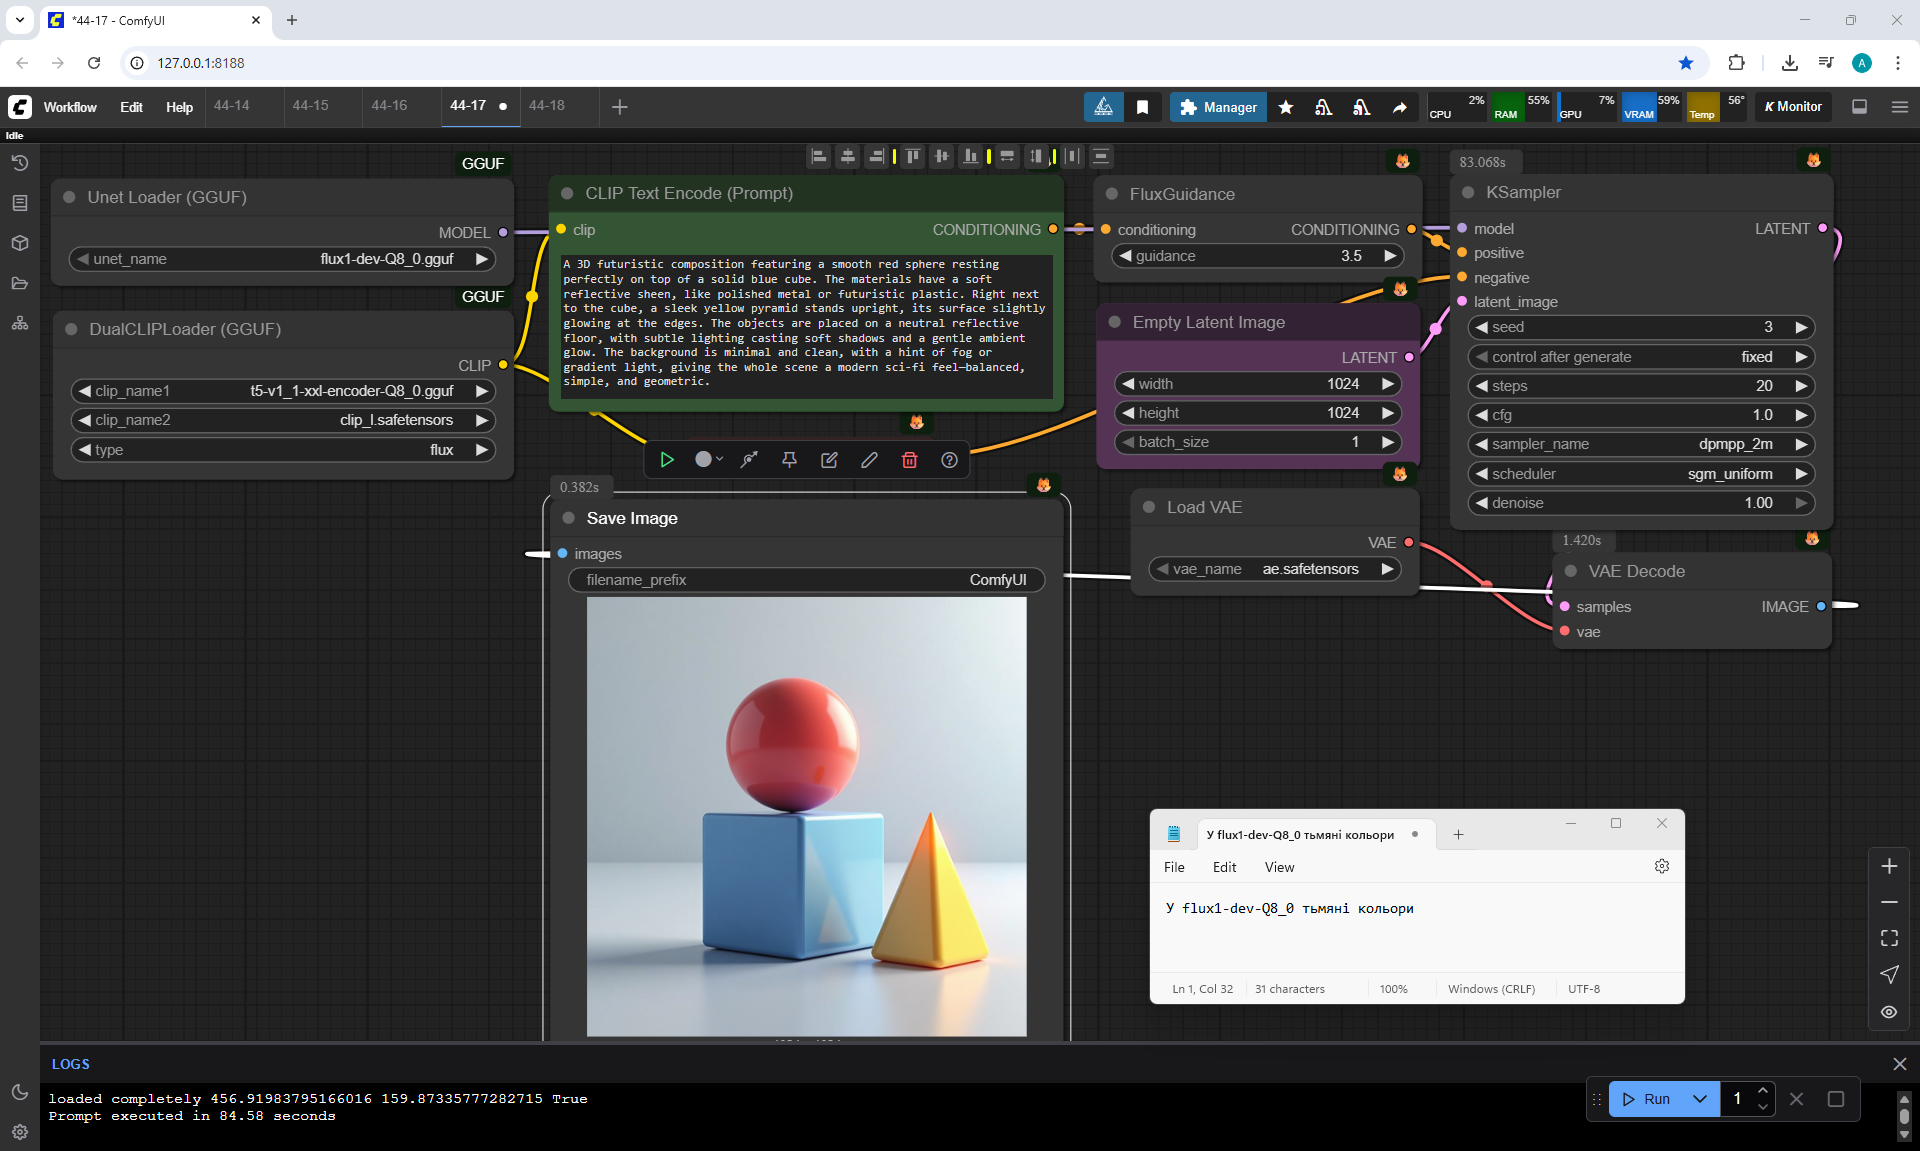
Task: Open the sampler_name dpmpp_2m combo
Action: 1640,444
